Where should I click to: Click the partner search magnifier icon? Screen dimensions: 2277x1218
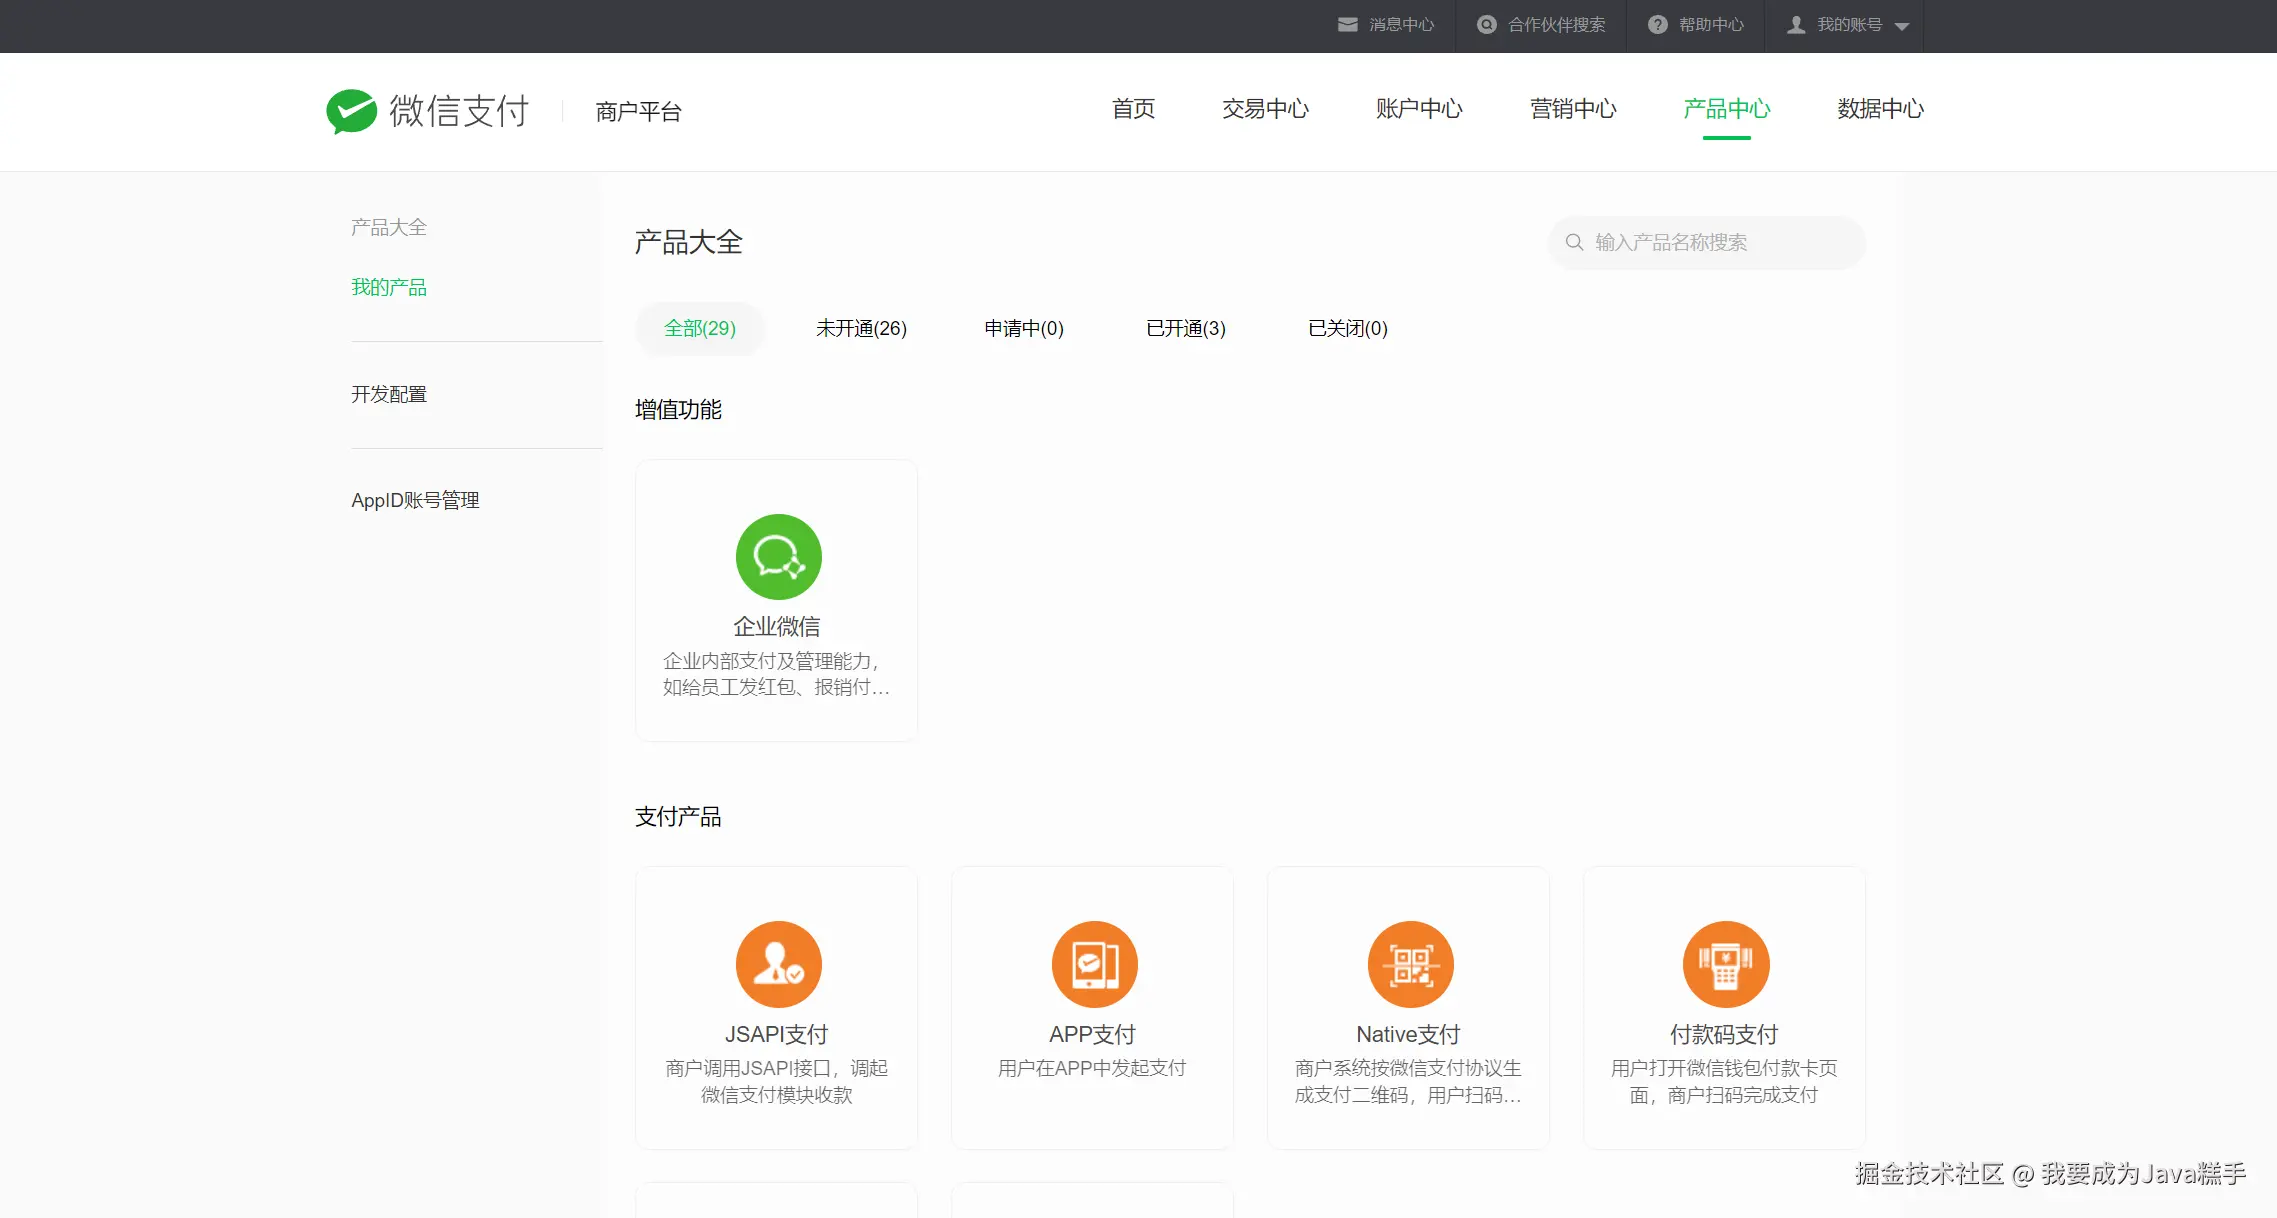pos(1485,24)
